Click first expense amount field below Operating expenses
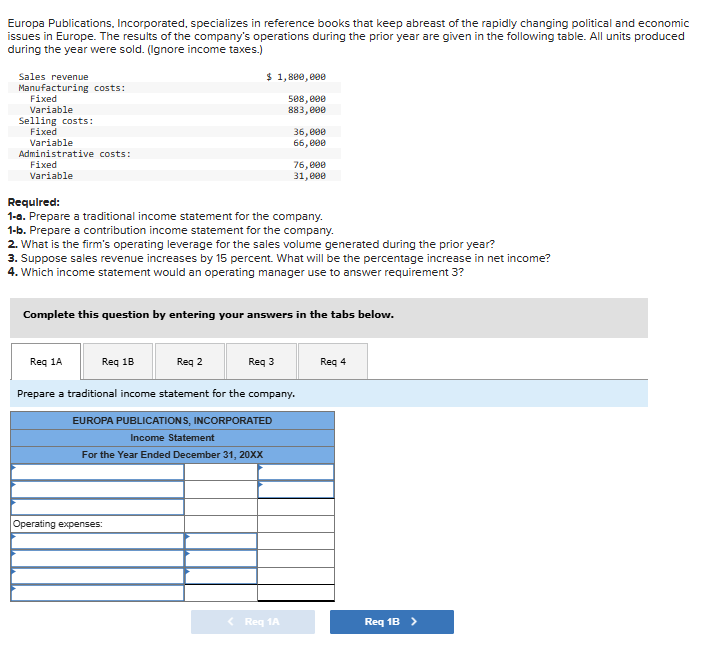Viewport: 708px width, 647px height. pos(221,541)
